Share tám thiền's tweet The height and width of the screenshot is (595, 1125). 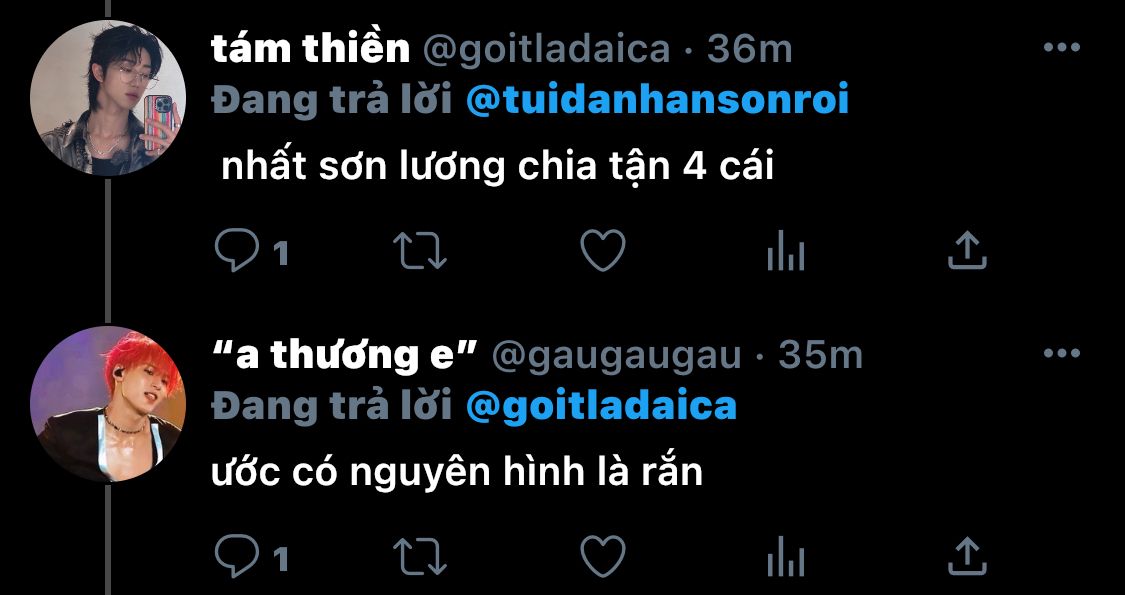(x=967, y=249)
